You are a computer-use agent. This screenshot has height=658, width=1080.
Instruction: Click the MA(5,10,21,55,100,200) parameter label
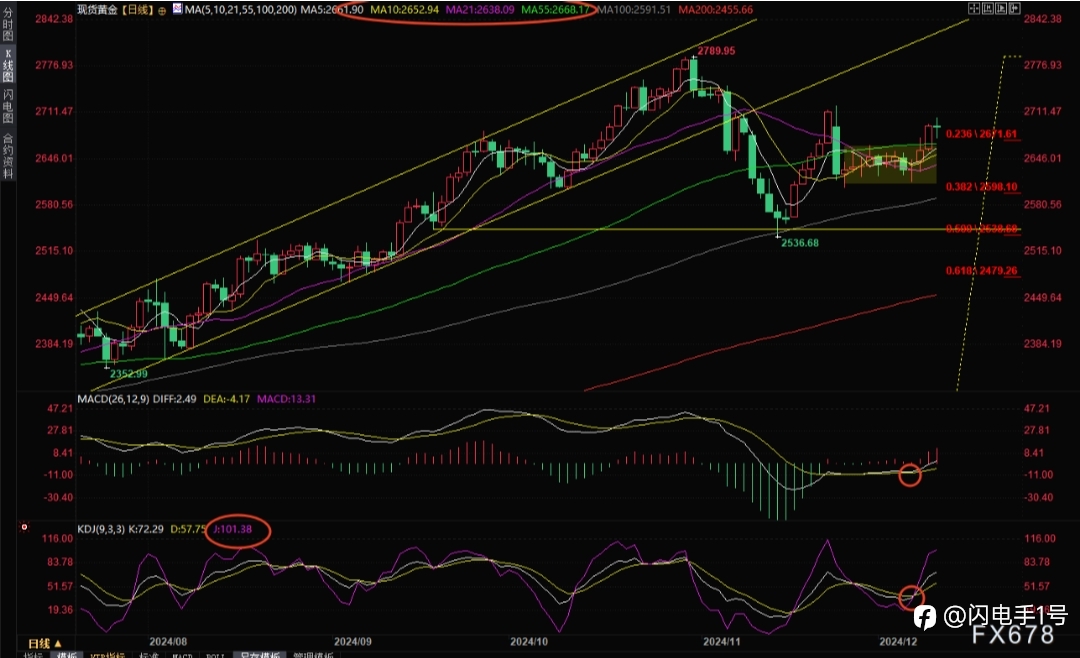point(241,10)
